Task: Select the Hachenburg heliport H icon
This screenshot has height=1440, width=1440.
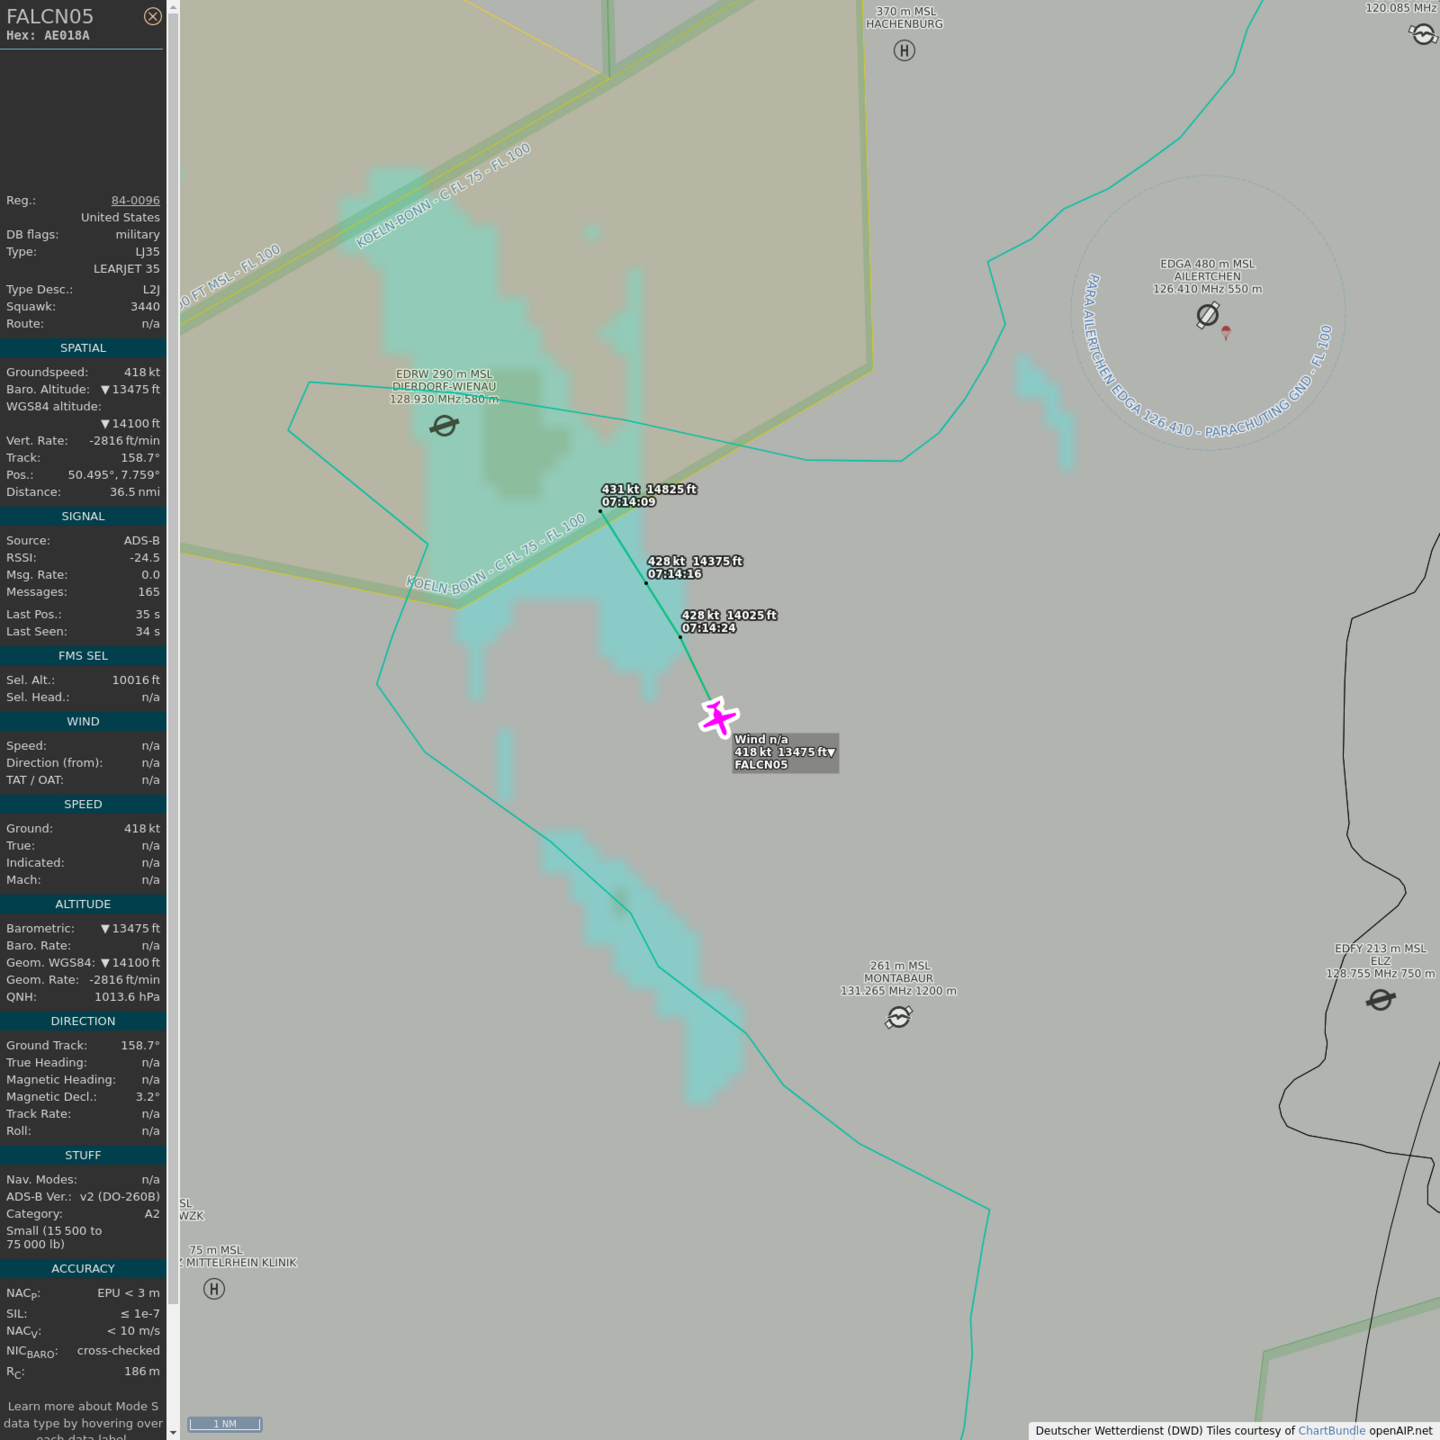Action: [x=904, y=51]
